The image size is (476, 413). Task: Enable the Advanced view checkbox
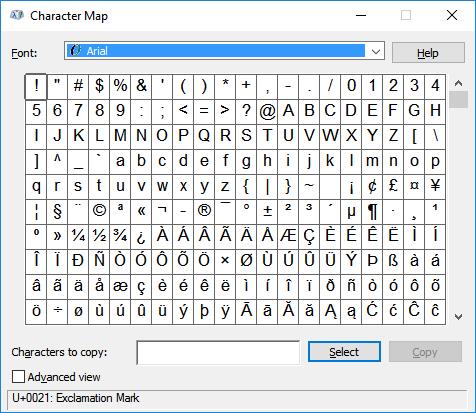point(18,377)
